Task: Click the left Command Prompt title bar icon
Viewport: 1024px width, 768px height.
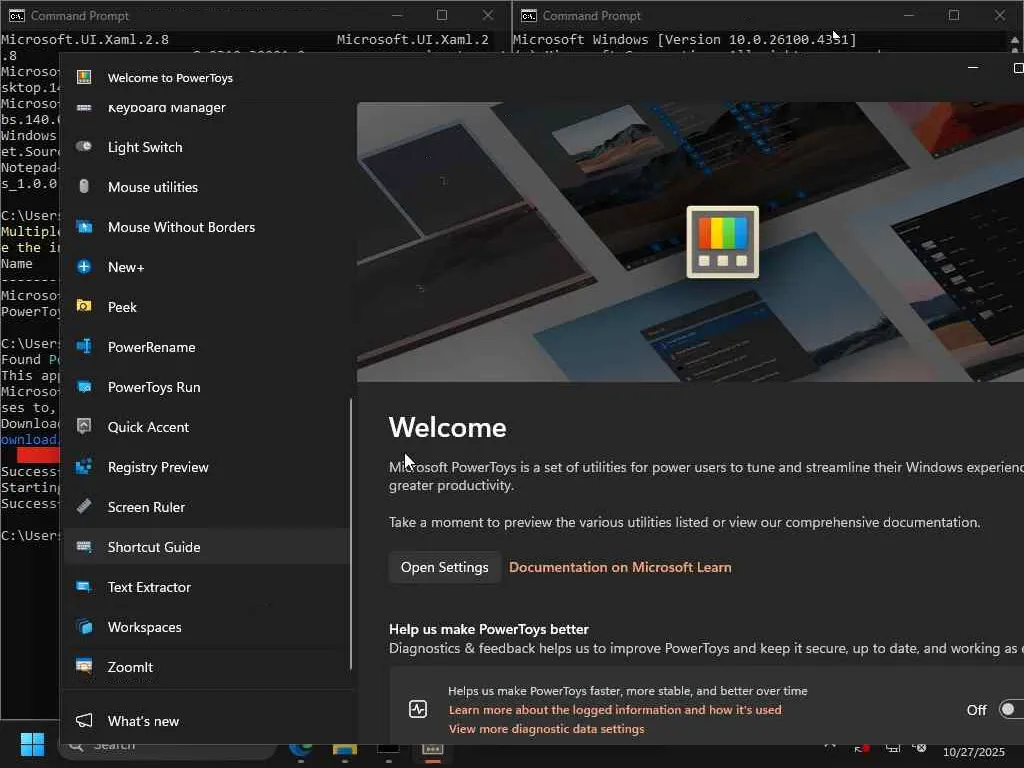Action: pos(16,16)
